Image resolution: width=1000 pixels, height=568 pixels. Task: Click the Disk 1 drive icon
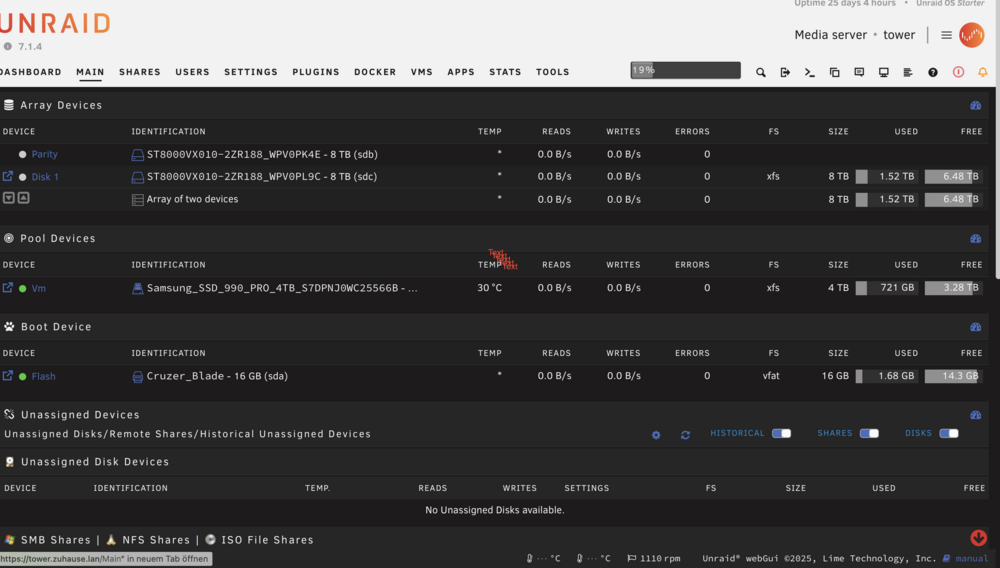tap(137, 177)
